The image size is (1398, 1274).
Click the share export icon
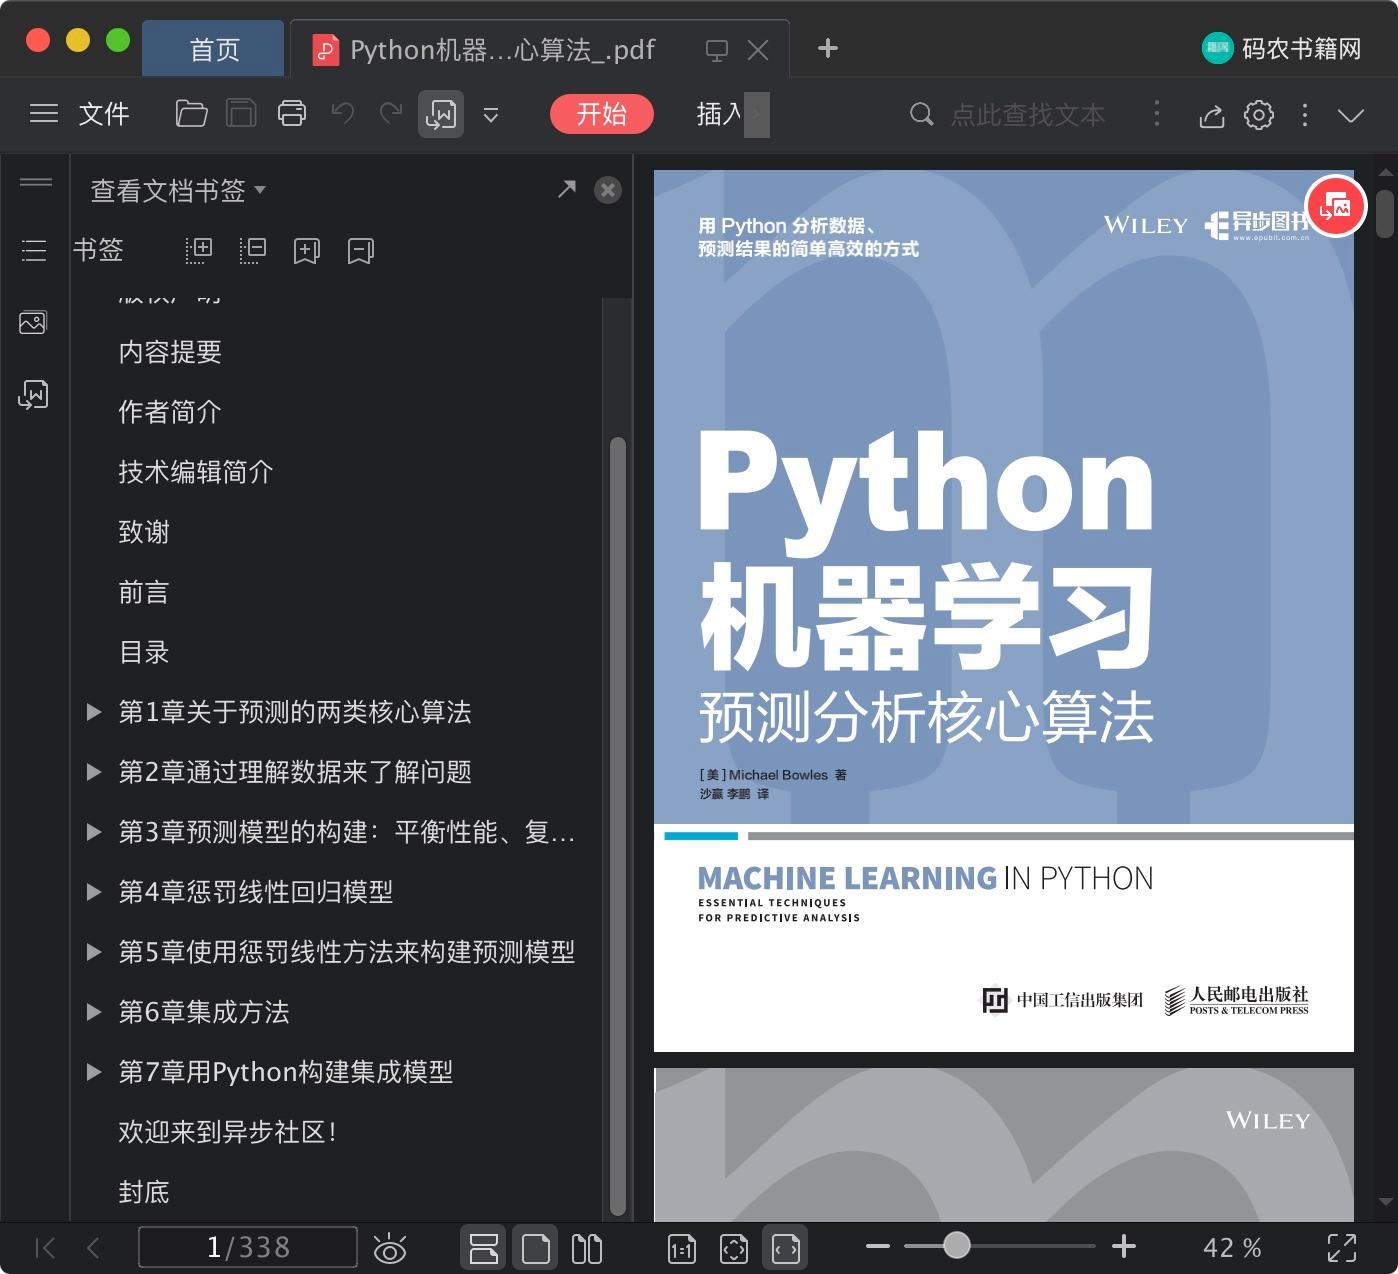1212,115
